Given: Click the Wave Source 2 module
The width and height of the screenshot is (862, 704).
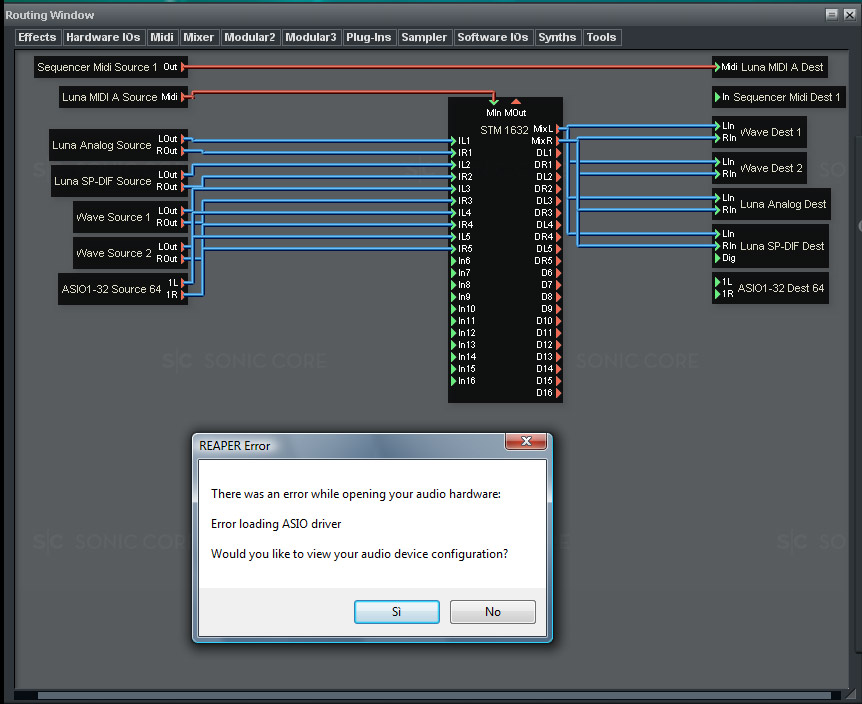Looking at the screenshot, I should coord(112,253).
